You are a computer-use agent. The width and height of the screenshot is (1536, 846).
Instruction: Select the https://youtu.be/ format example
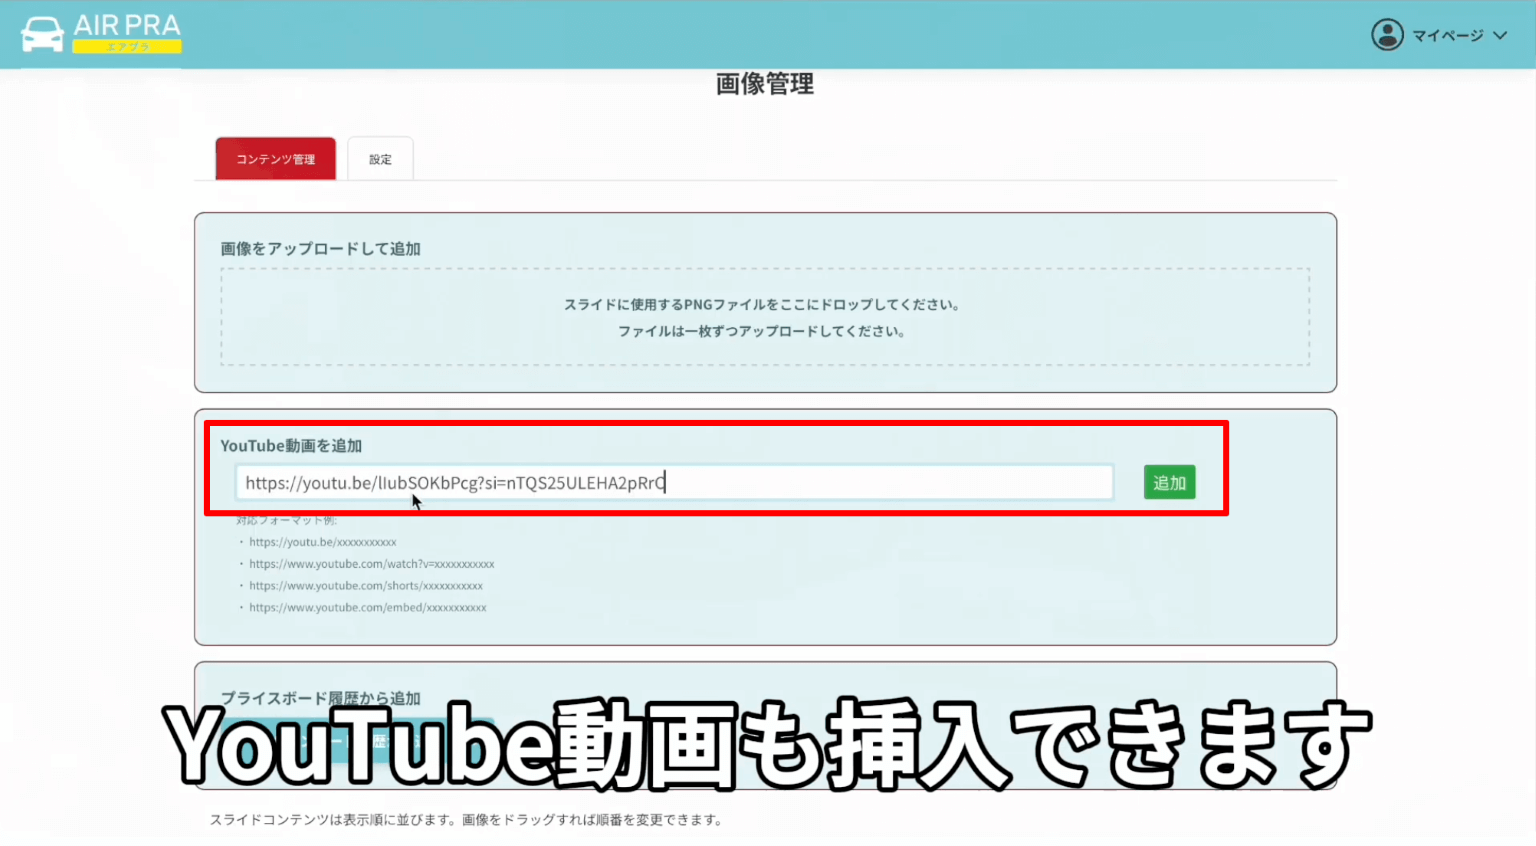click(321, 541)
